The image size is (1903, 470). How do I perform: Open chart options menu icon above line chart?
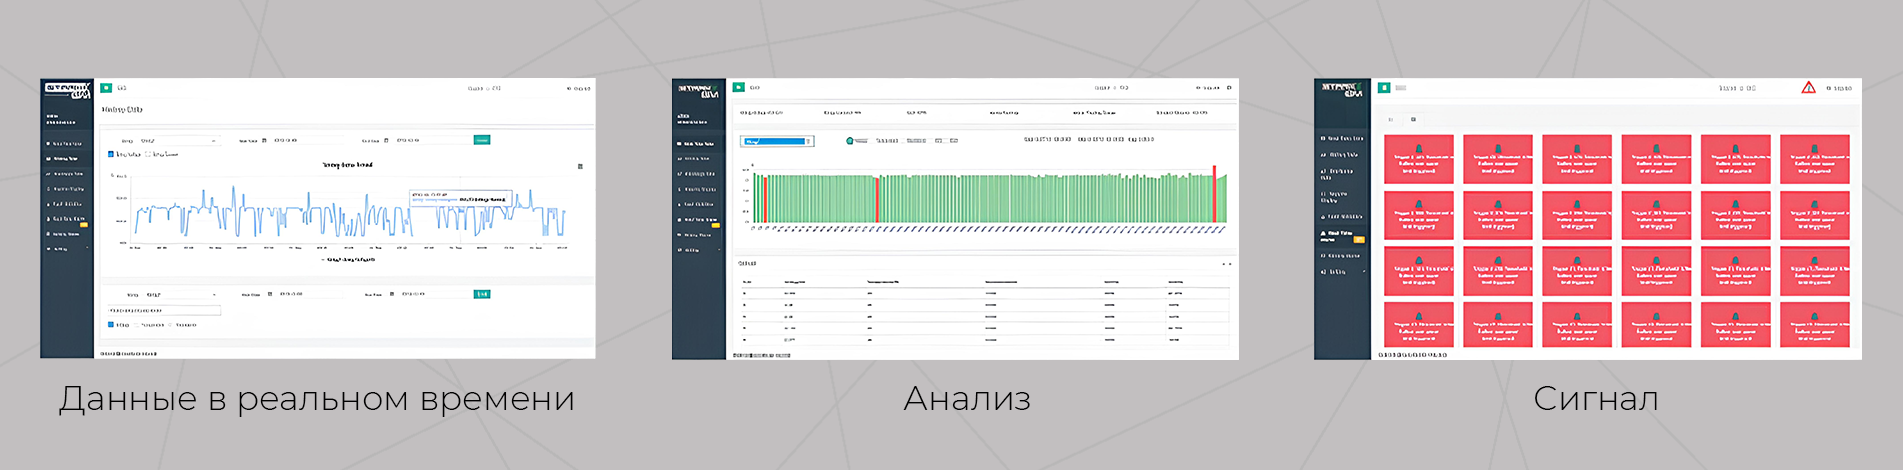580,166
